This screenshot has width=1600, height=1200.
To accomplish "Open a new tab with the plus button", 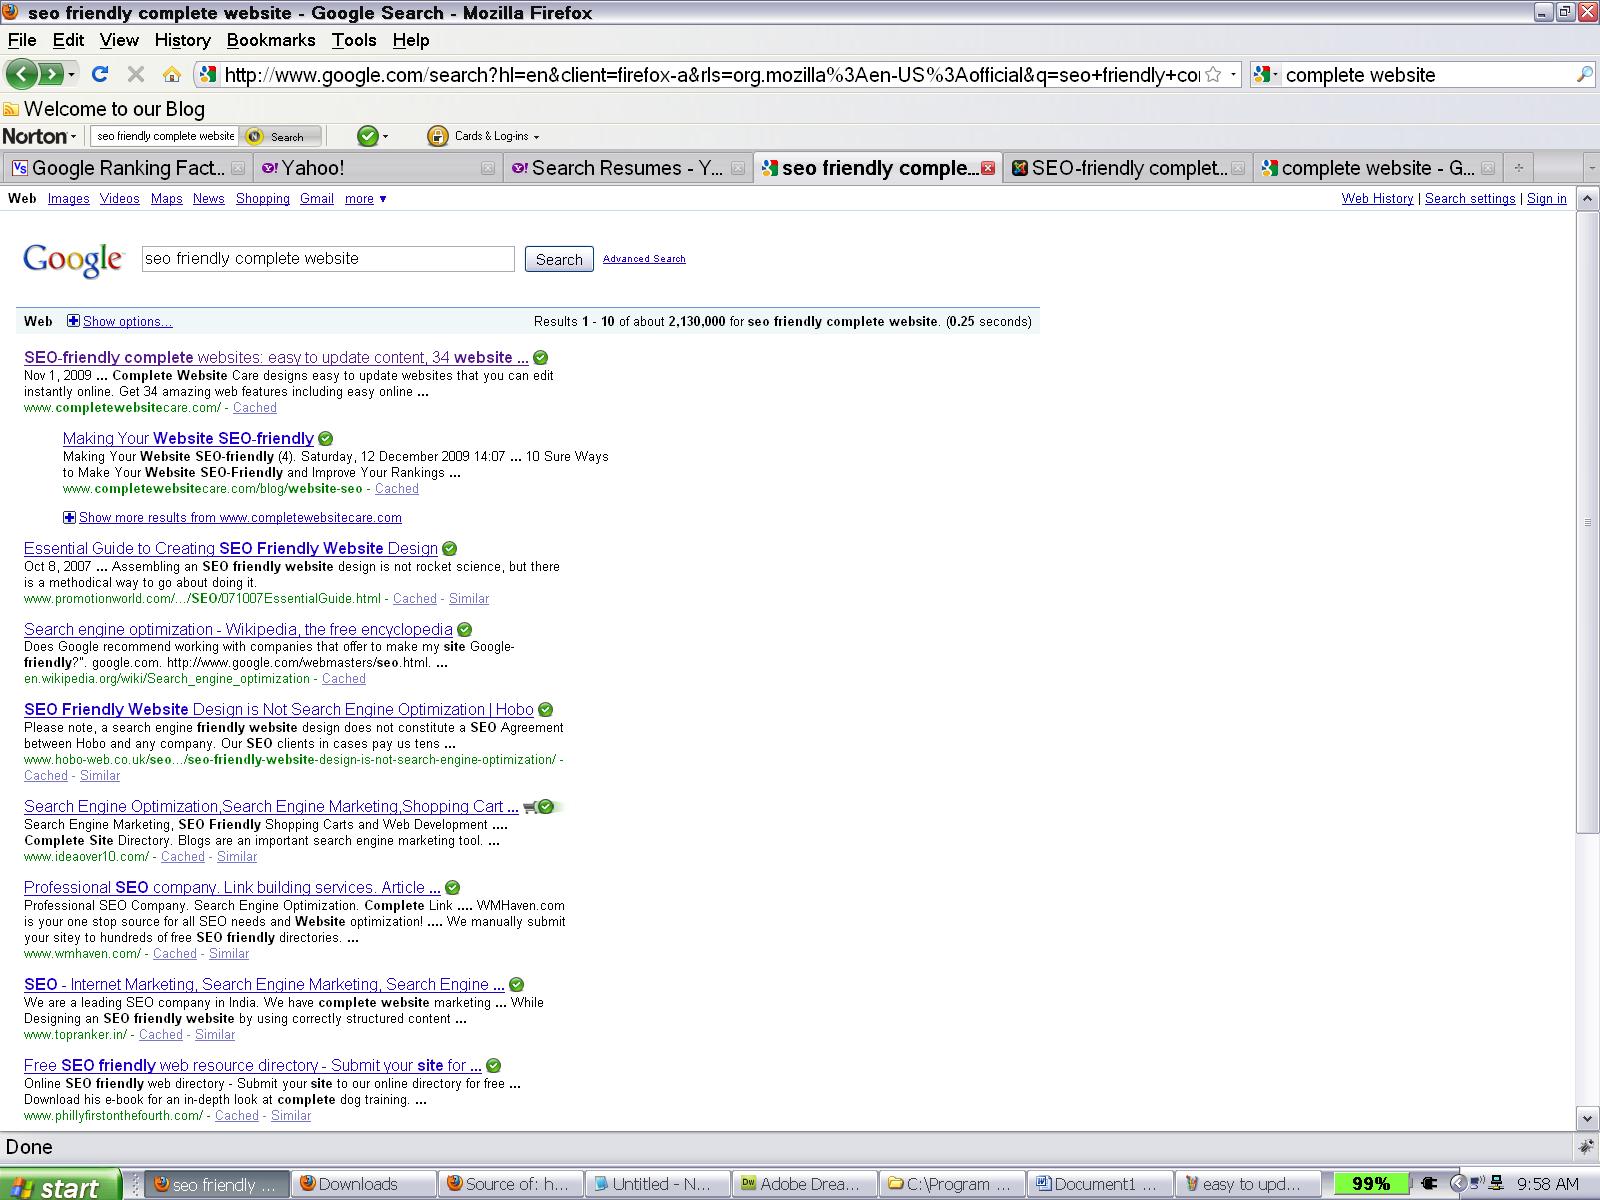I will click(x=1518, y=168).
